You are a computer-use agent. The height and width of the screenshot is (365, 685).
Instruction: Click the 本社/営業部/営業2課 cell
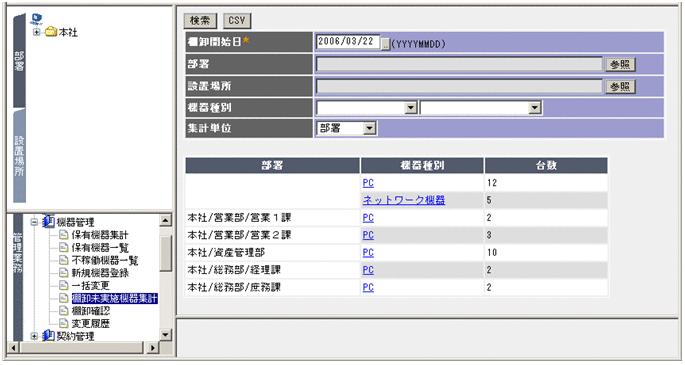click(x=273, y=235)
